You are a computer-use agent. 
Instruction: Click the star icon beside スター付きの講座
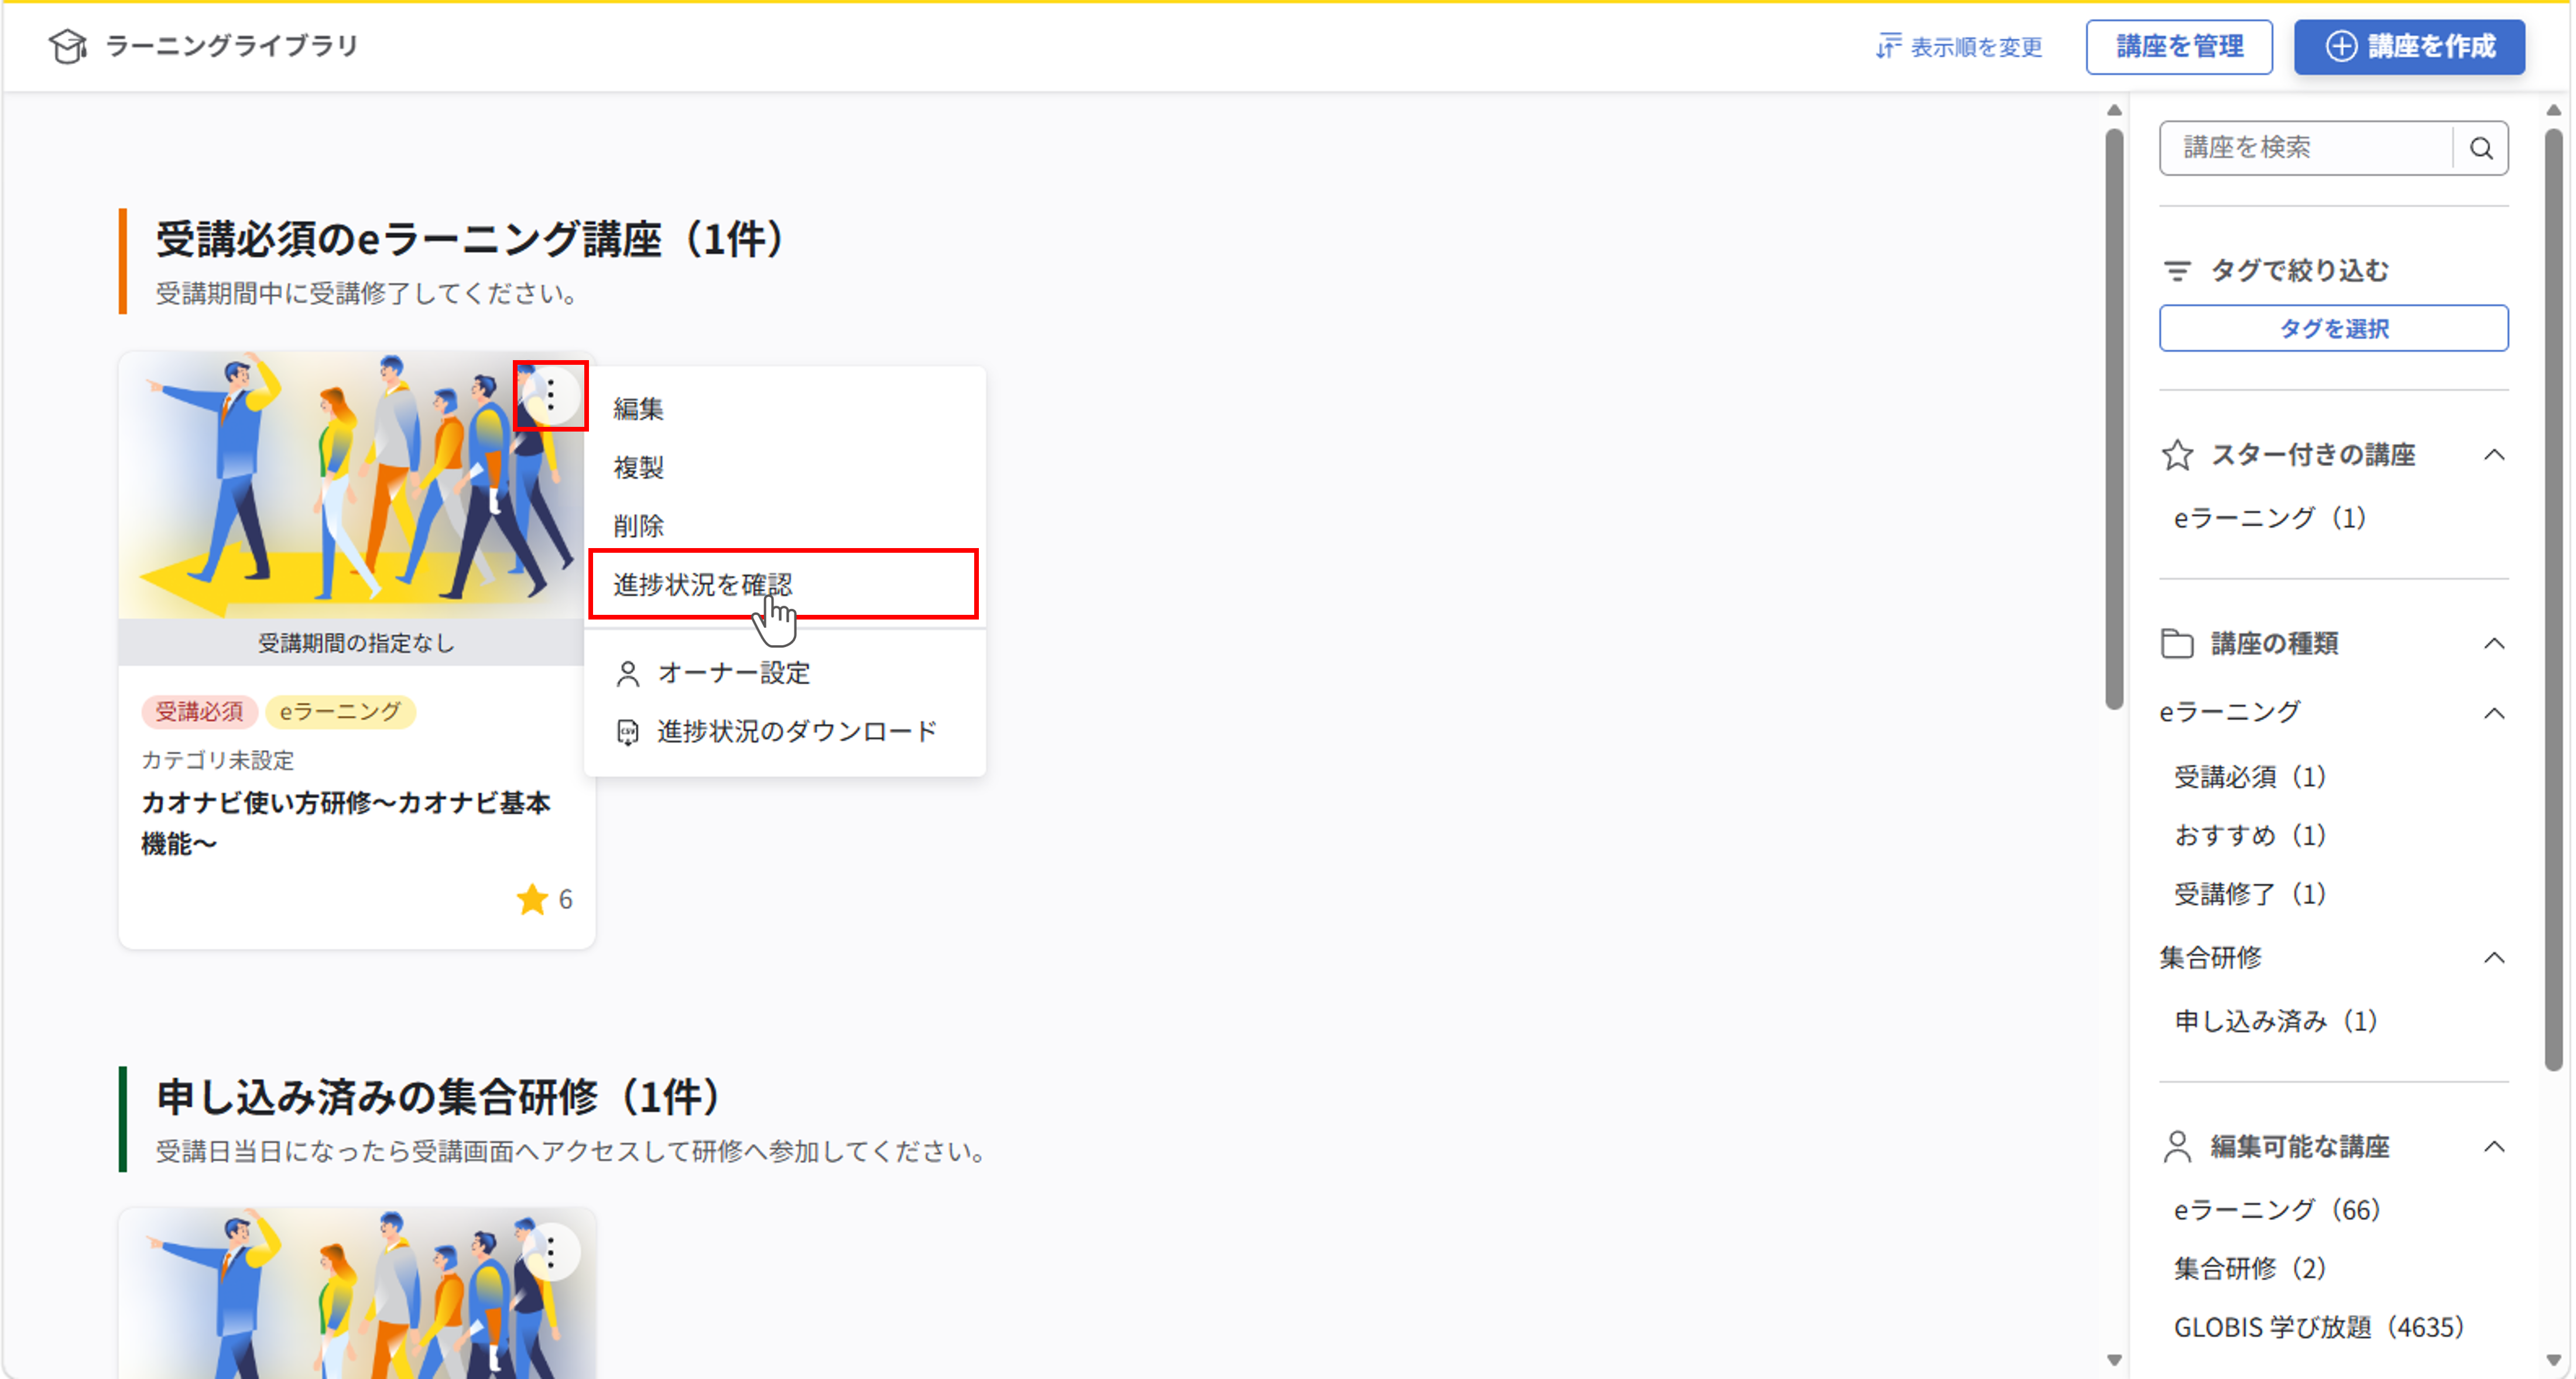(x=2177, y=455)
